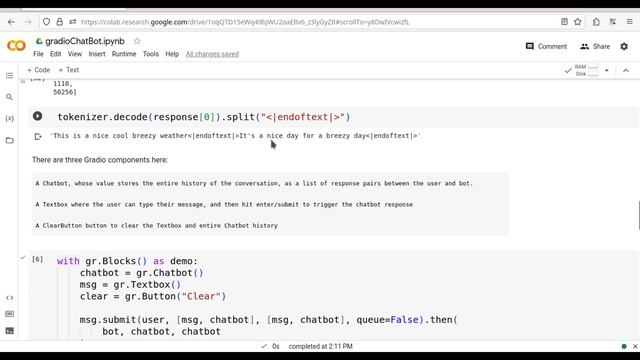Click the page vertical scrollbar thumb
Image resolution: width=640 pixels, height=360 pixels.
[x=638, y=215]
